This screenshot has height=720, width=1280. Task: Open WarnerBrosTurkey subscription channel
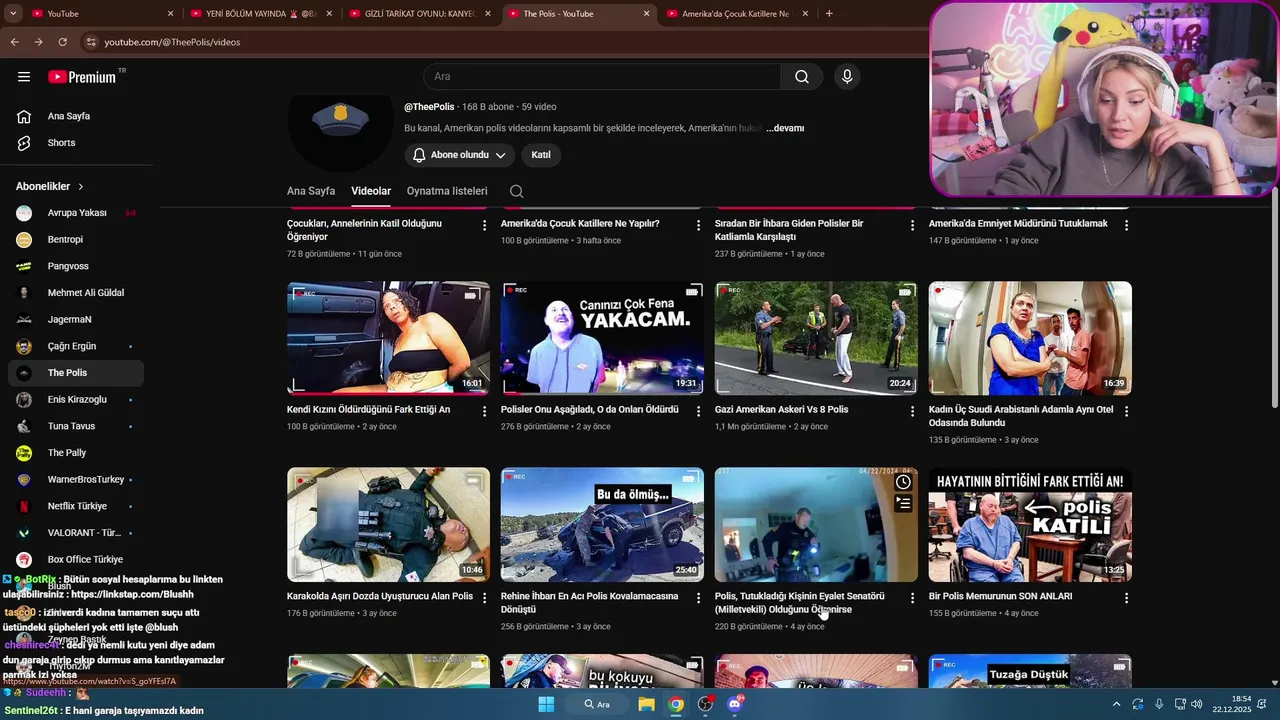(76, 480)
